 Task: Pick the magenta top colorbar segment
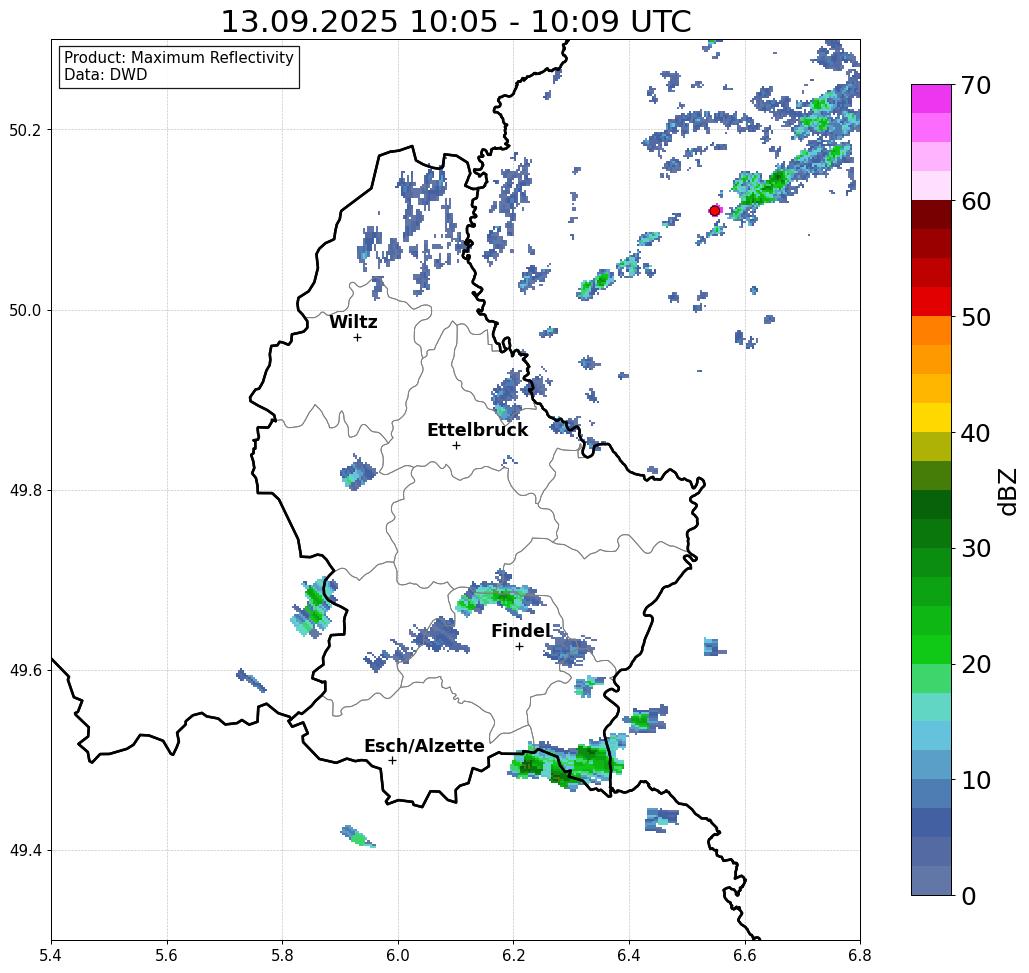pyautogui.click(x=931, y=99)
